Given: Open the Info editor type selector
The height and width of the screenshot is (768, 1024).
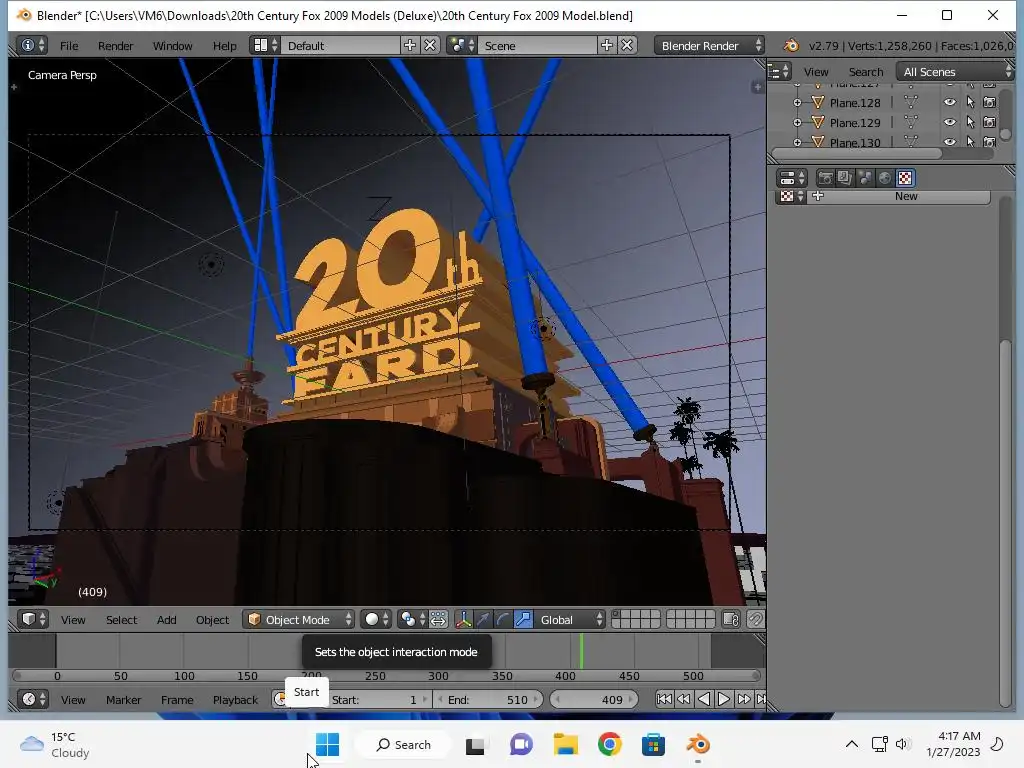Looking at the screenshot, I should [x=33, y=45].
